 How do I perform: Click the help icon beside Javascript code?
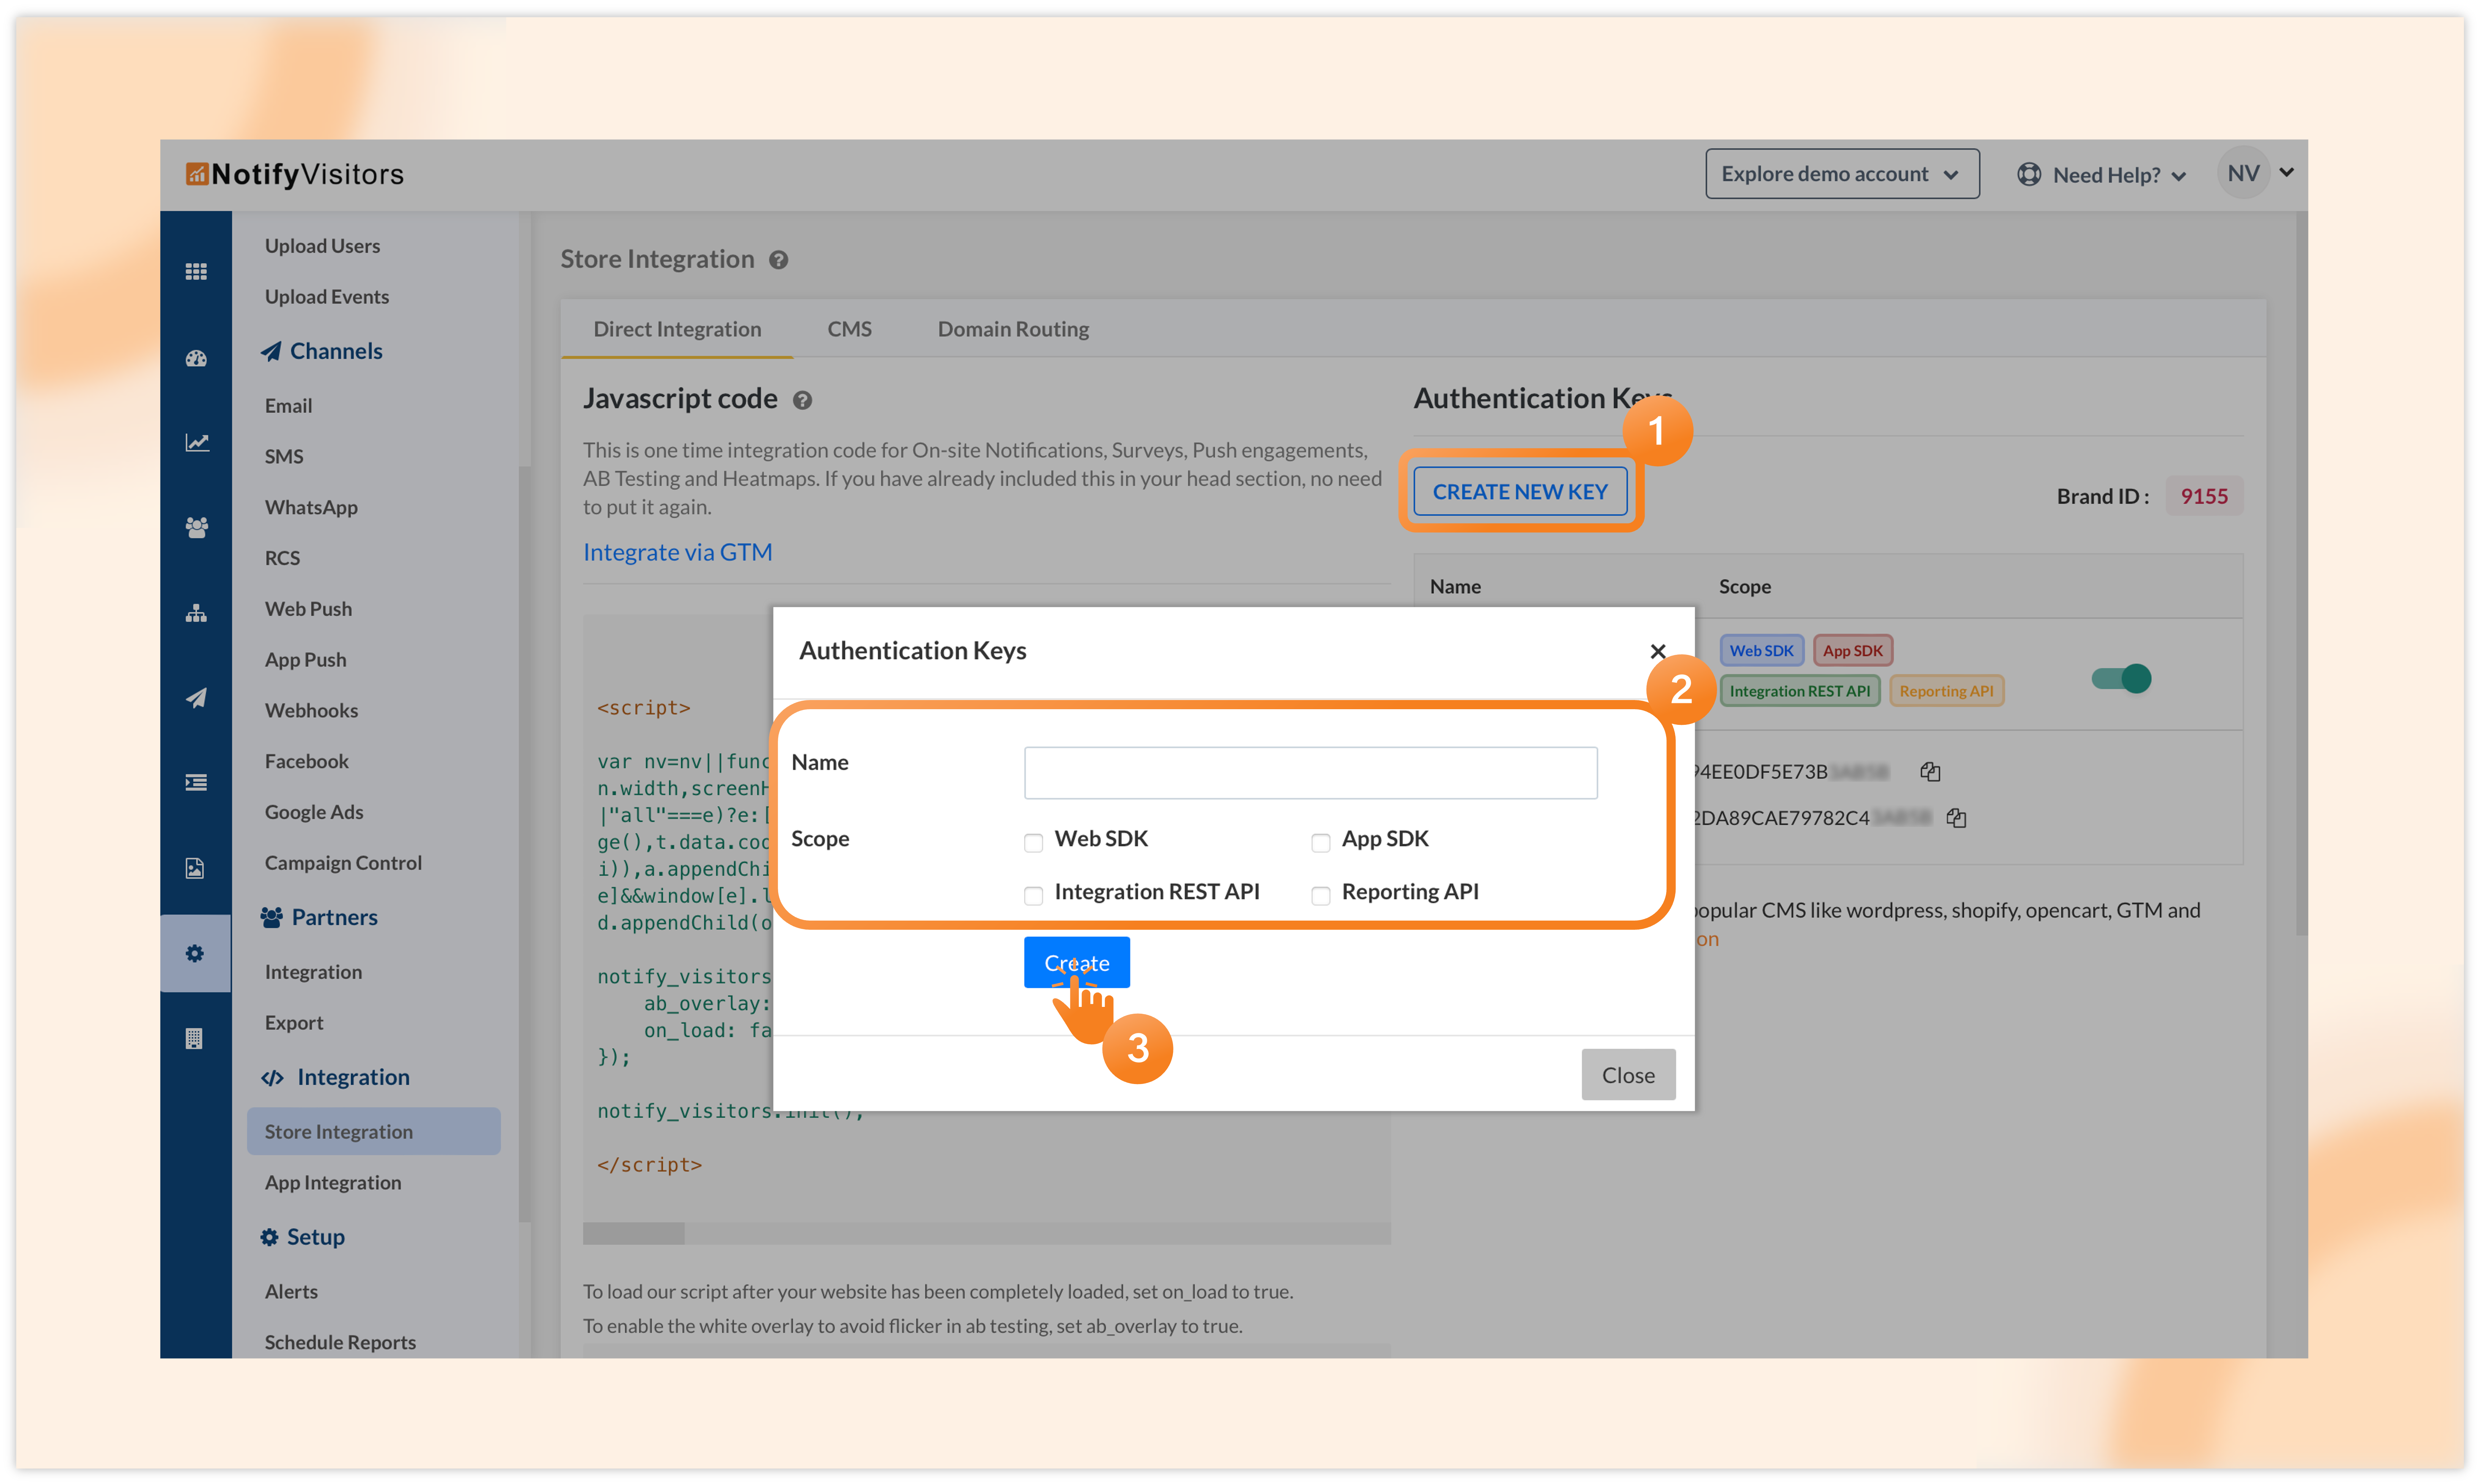[802, 400]
